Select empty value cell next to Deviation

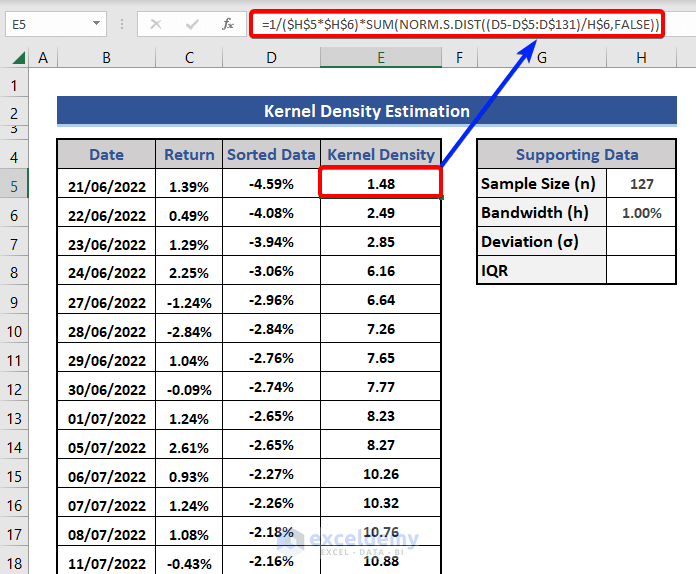click(641, 241)
